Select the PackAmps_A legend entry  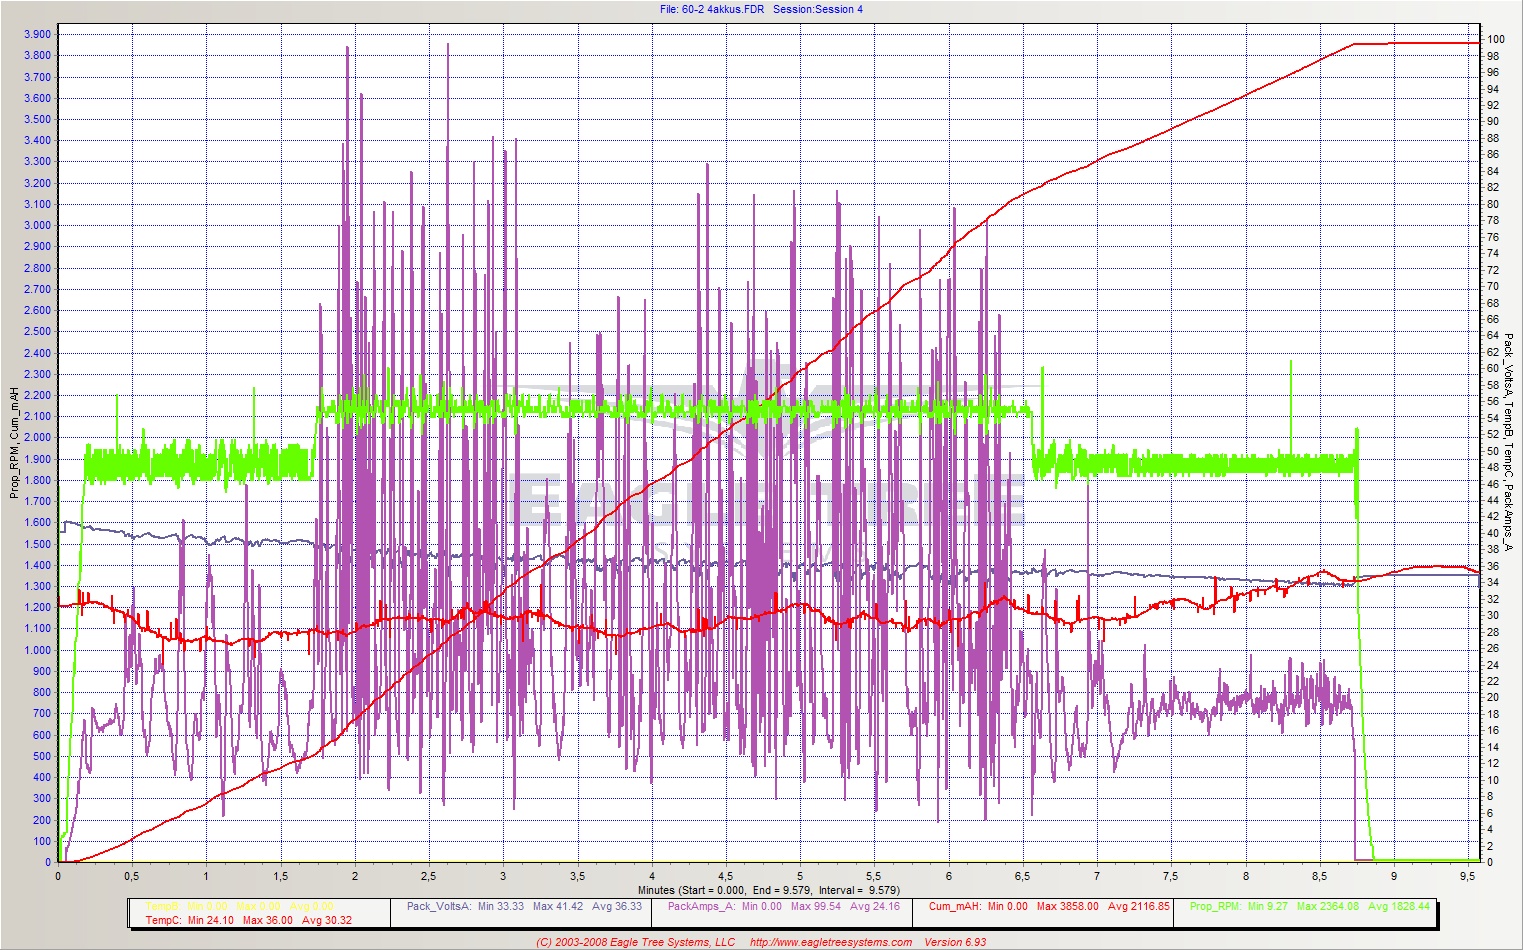(x=783, y=907)
